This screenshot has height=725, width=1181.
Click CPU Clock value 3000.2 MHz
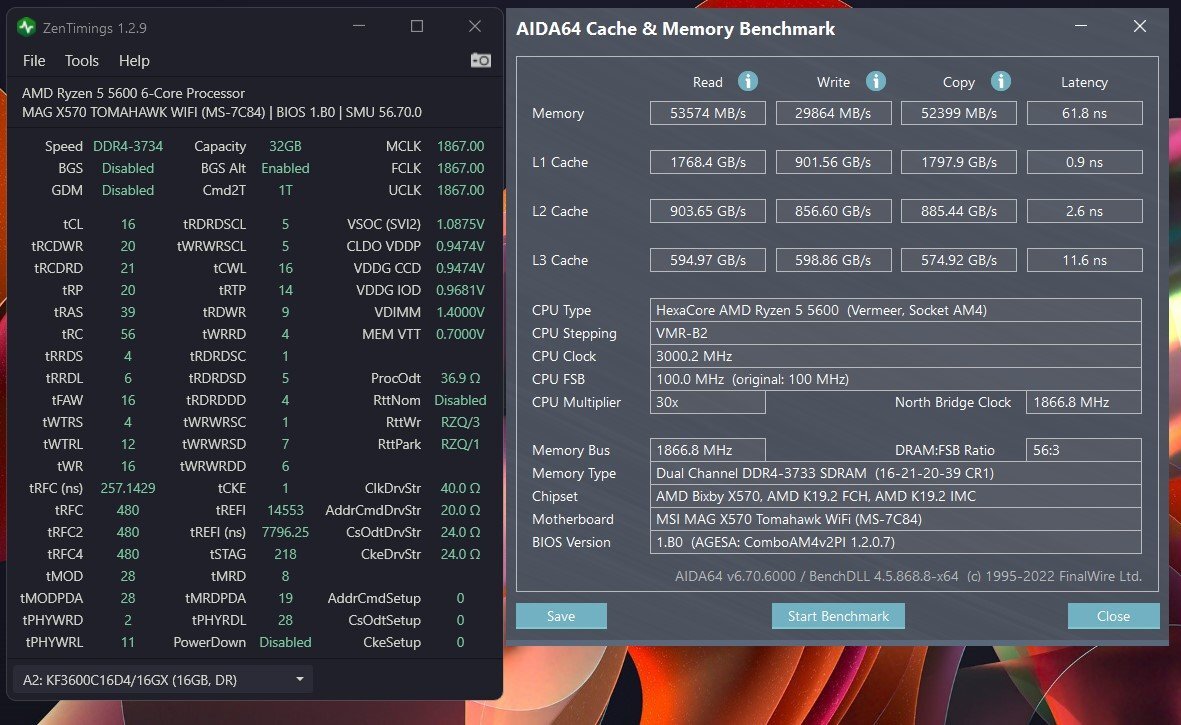[896, 356]
